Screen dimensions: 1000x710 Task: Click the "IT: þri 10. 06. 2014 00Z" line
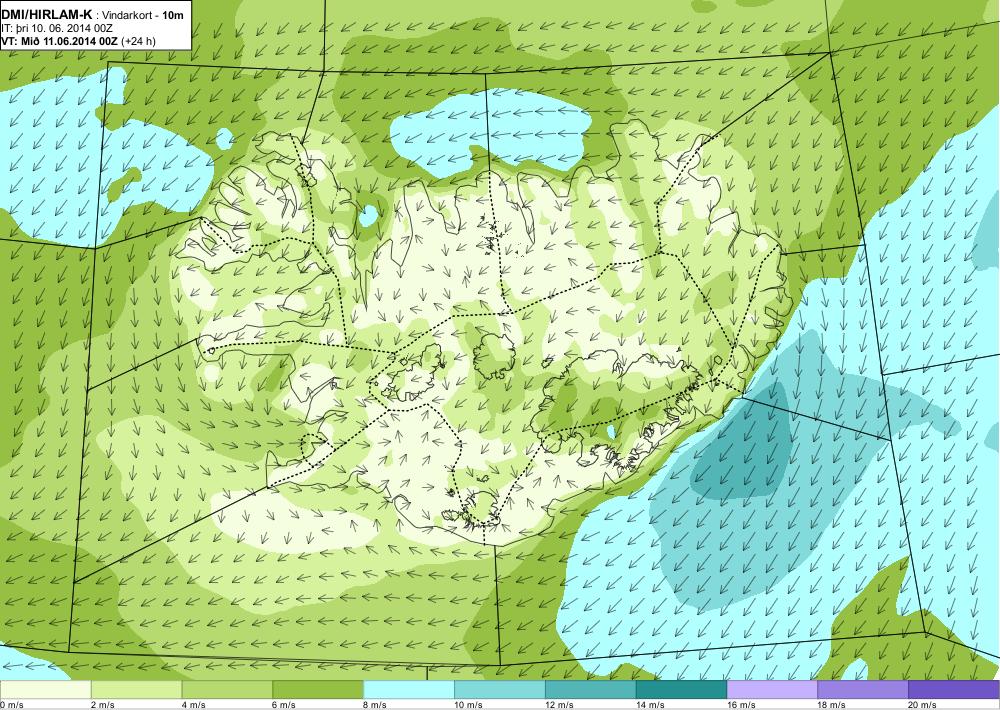pyautogui.click(x=57, y=29)
